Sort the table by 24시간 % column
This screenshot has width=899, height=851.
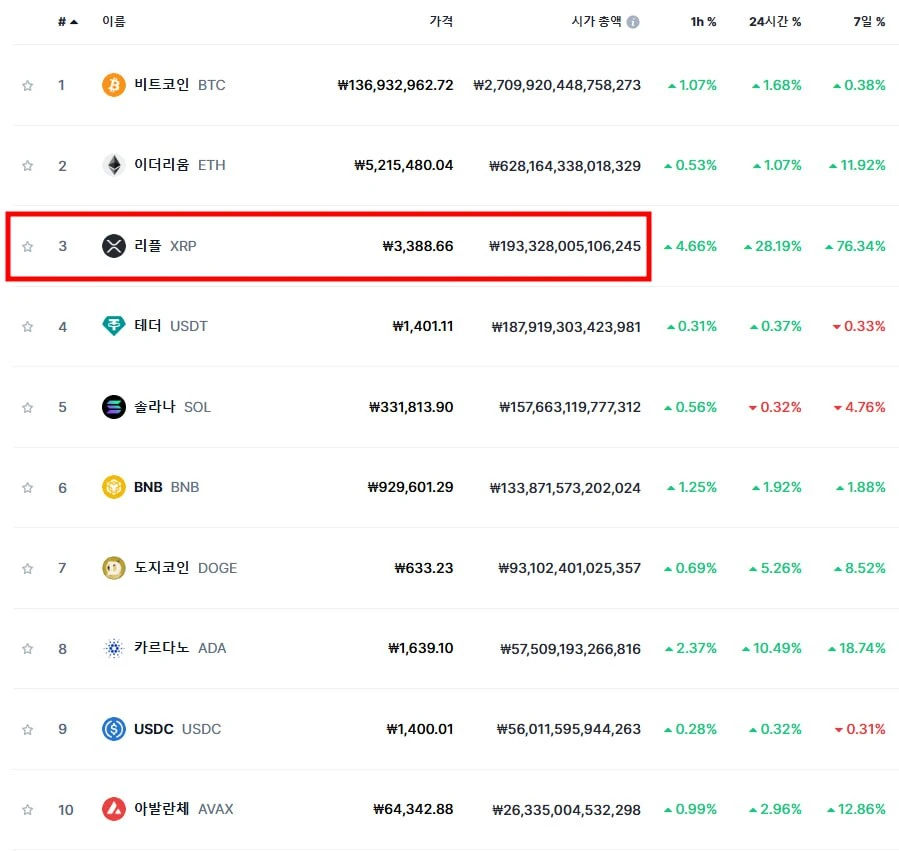coord(775,22)
